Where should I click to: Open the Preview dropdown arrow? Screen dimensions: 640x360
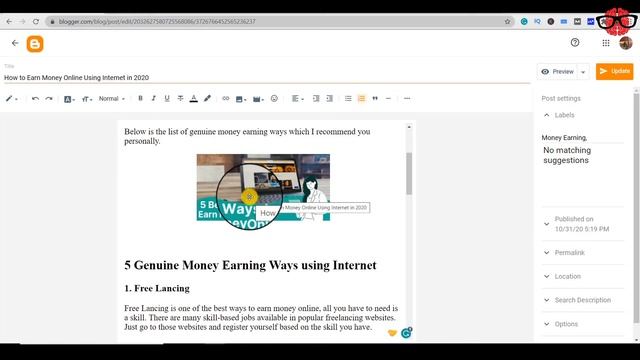coord(583,72)
